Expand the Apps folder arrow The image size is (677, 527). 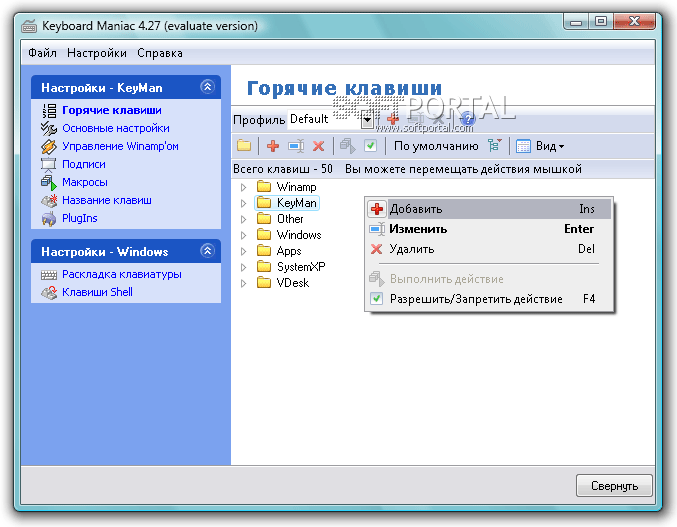click(x=244, y=251)
